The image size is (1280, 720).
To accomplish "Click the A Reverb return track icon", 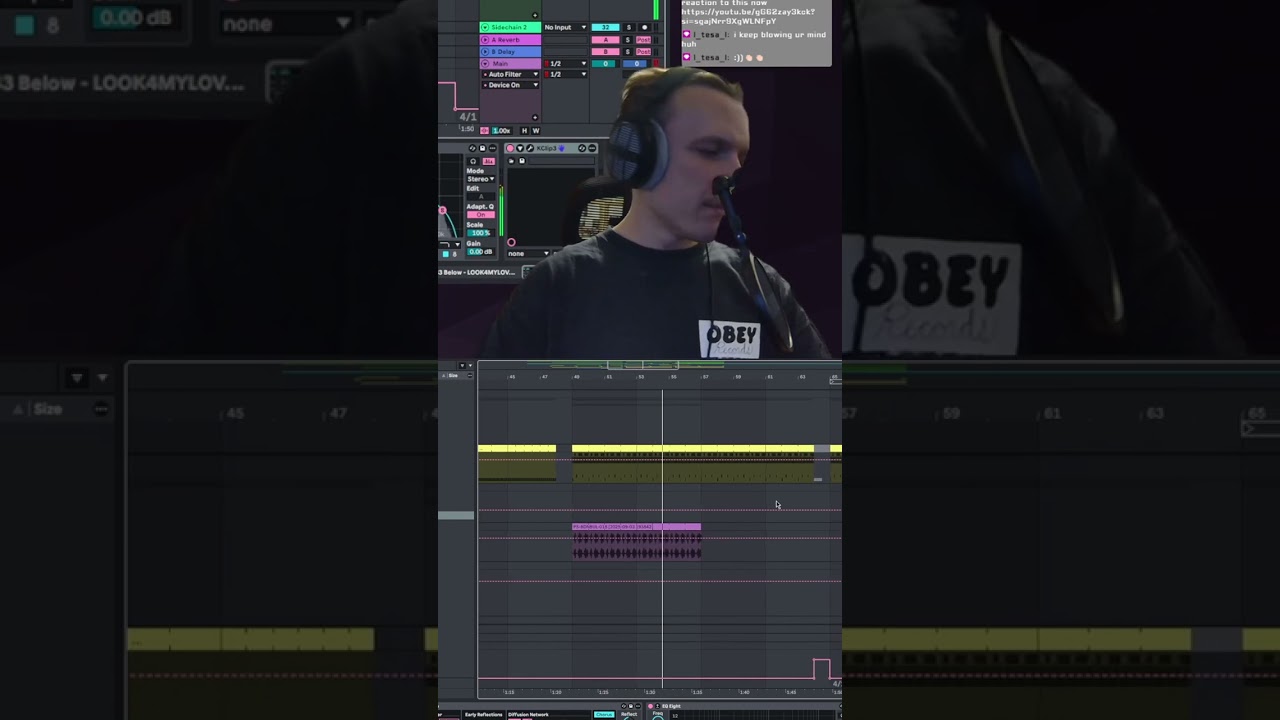I will [485, 40].
